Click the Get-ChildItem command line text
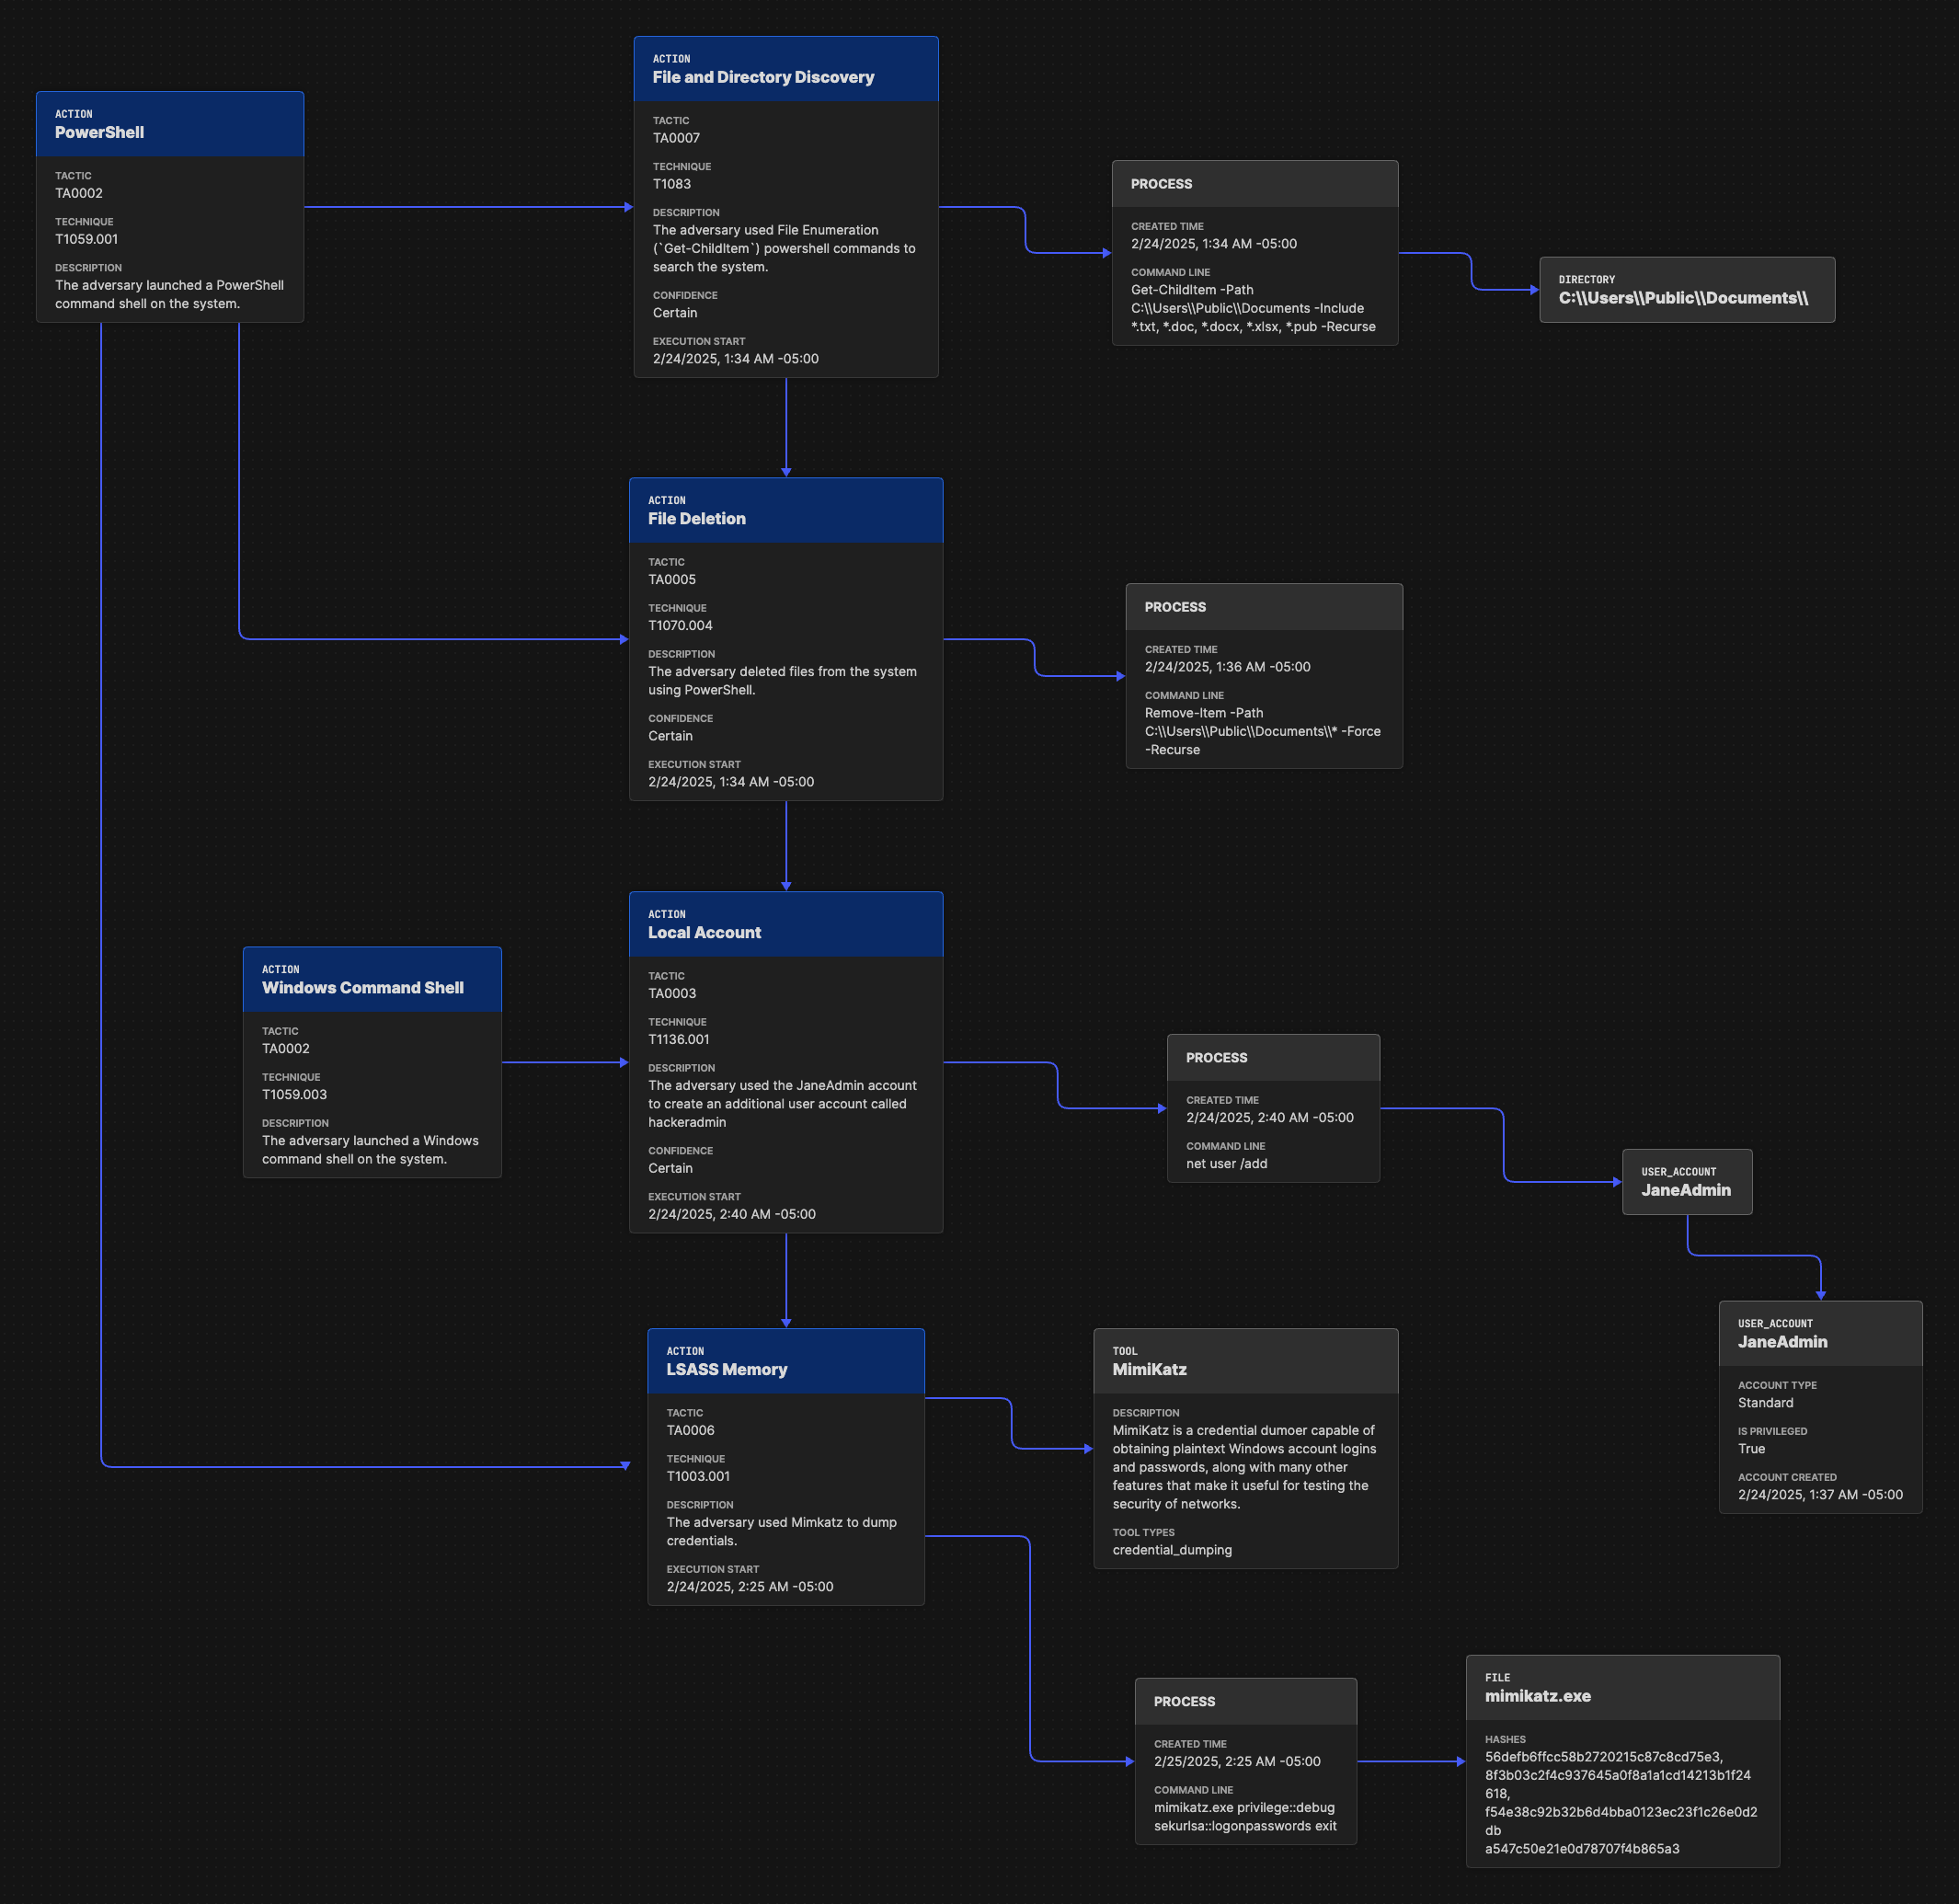 tap(1254, 308)
